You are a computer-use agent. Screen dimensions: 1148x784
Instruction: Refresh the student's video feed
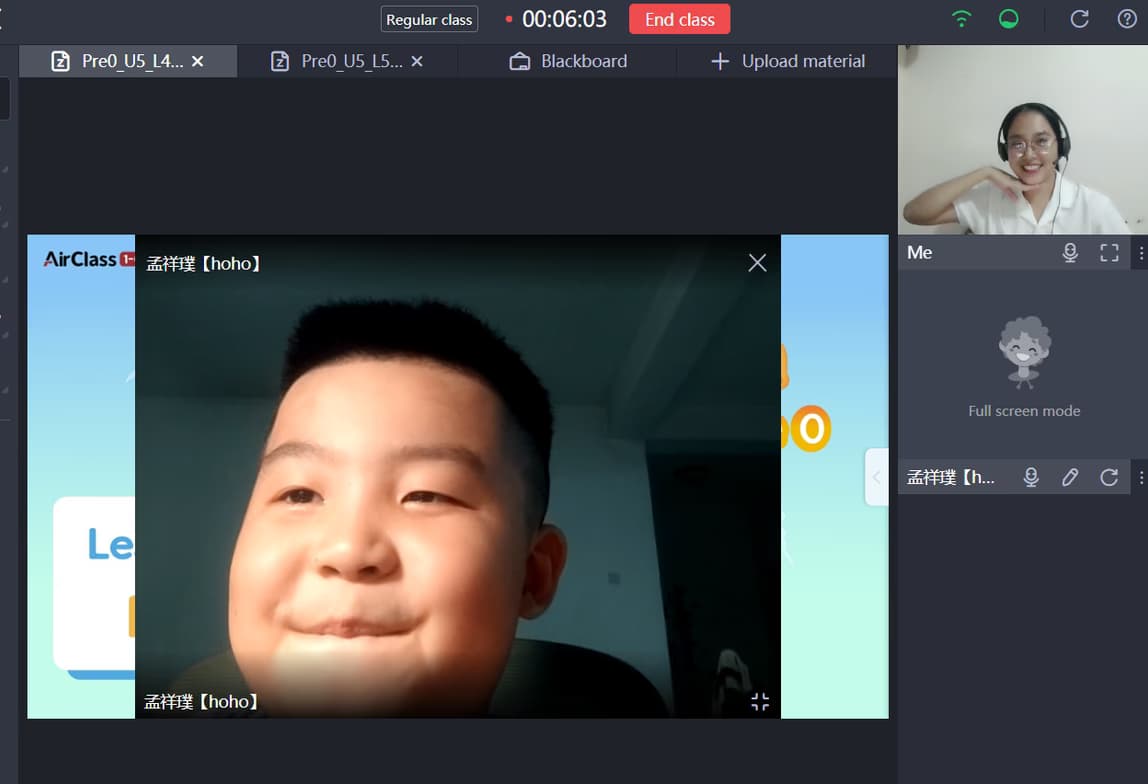pyautogui.click(x=1109, y=478)
